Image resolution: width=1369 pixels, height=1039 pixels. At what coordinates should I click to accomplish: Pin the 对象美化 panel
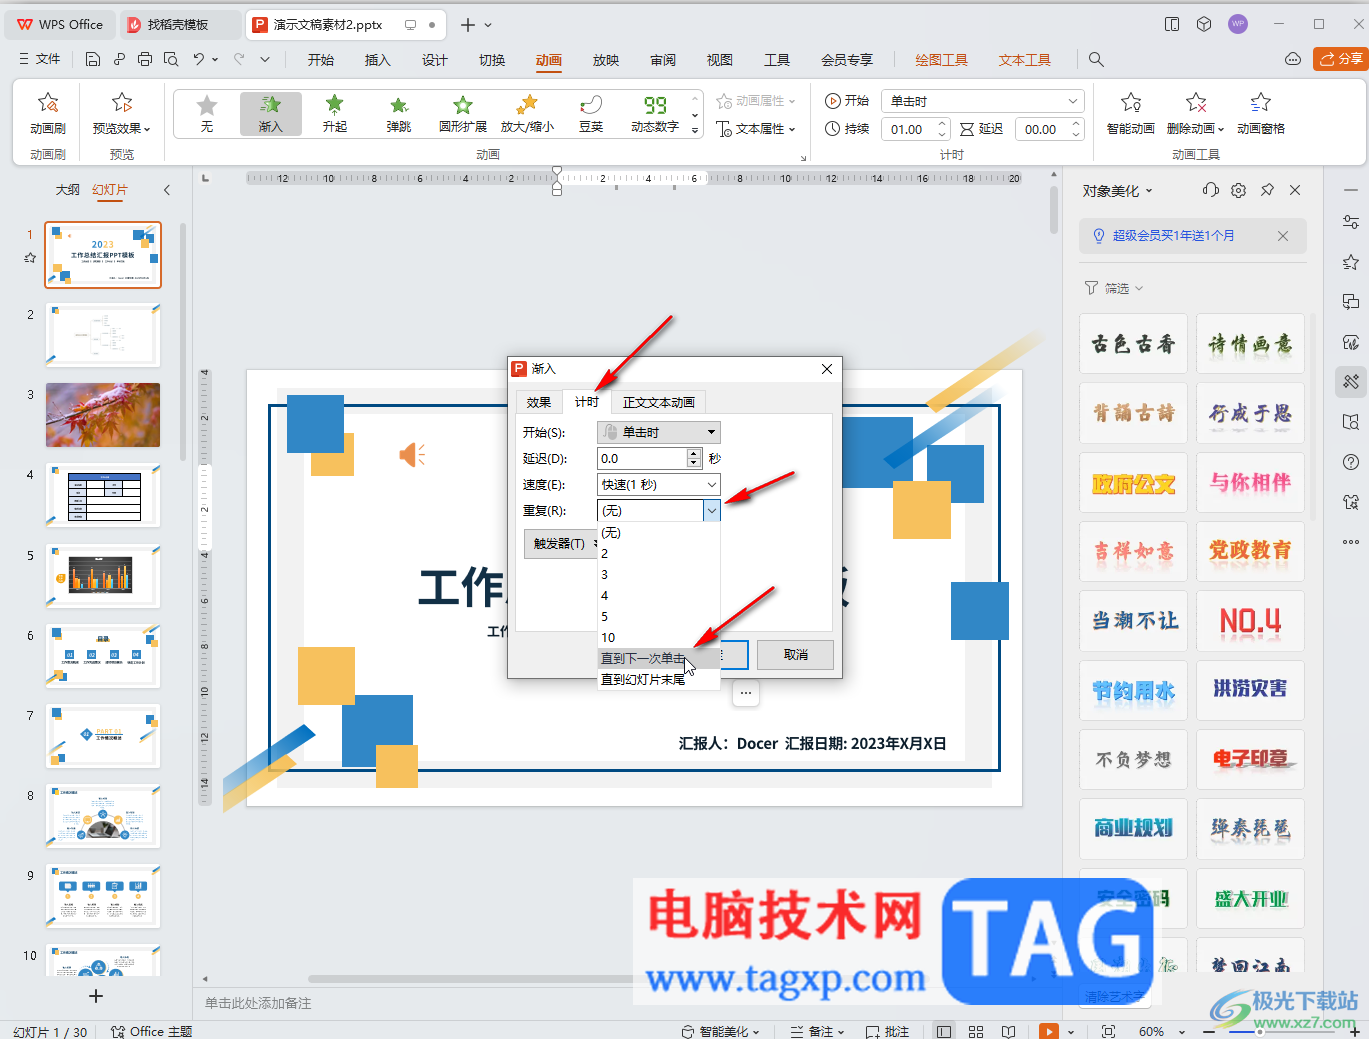[1267, 190]
